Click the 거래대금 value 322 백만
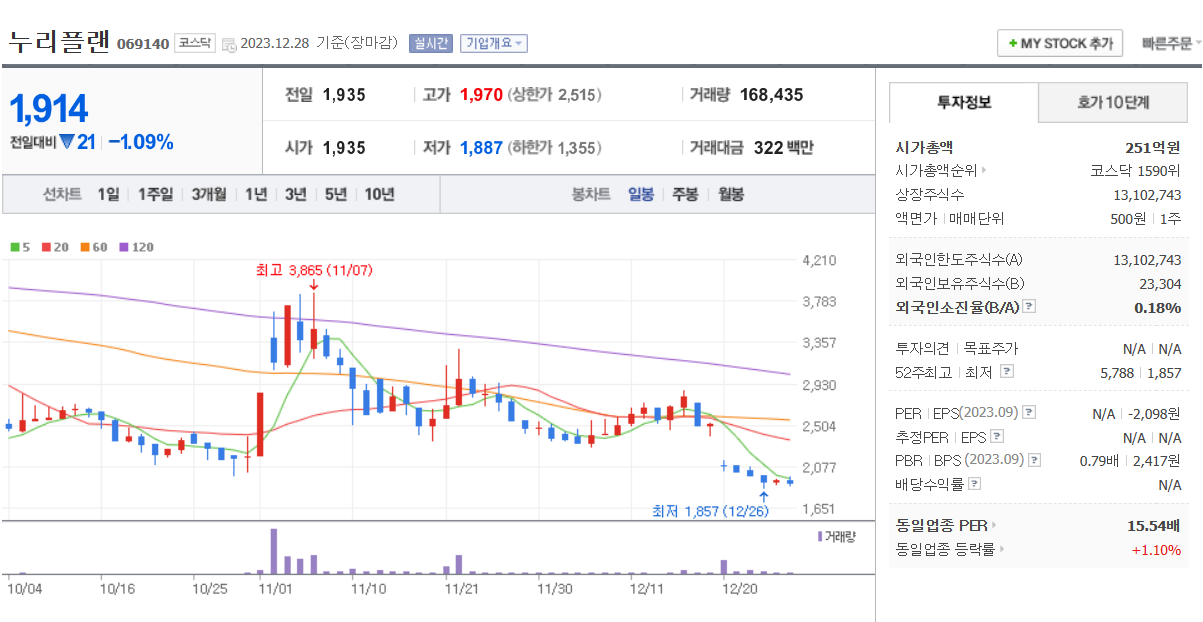The height and width of the screenshot is (622, 1203). click(783, 148)
